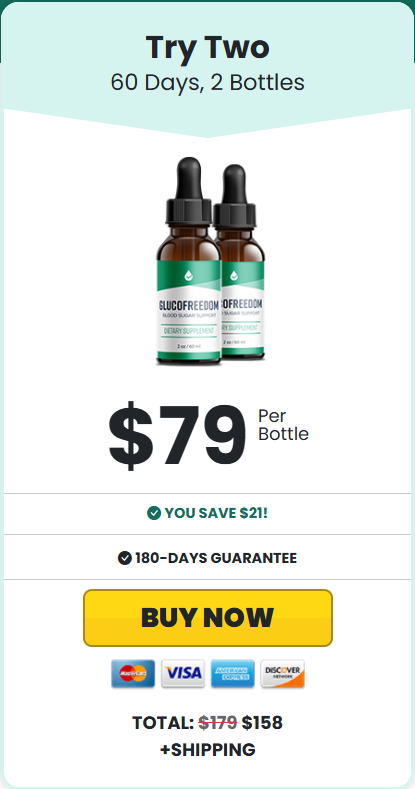Click the Per Bottle label
This screenshot has width=415, height=789.
click(x=283, y=425)
